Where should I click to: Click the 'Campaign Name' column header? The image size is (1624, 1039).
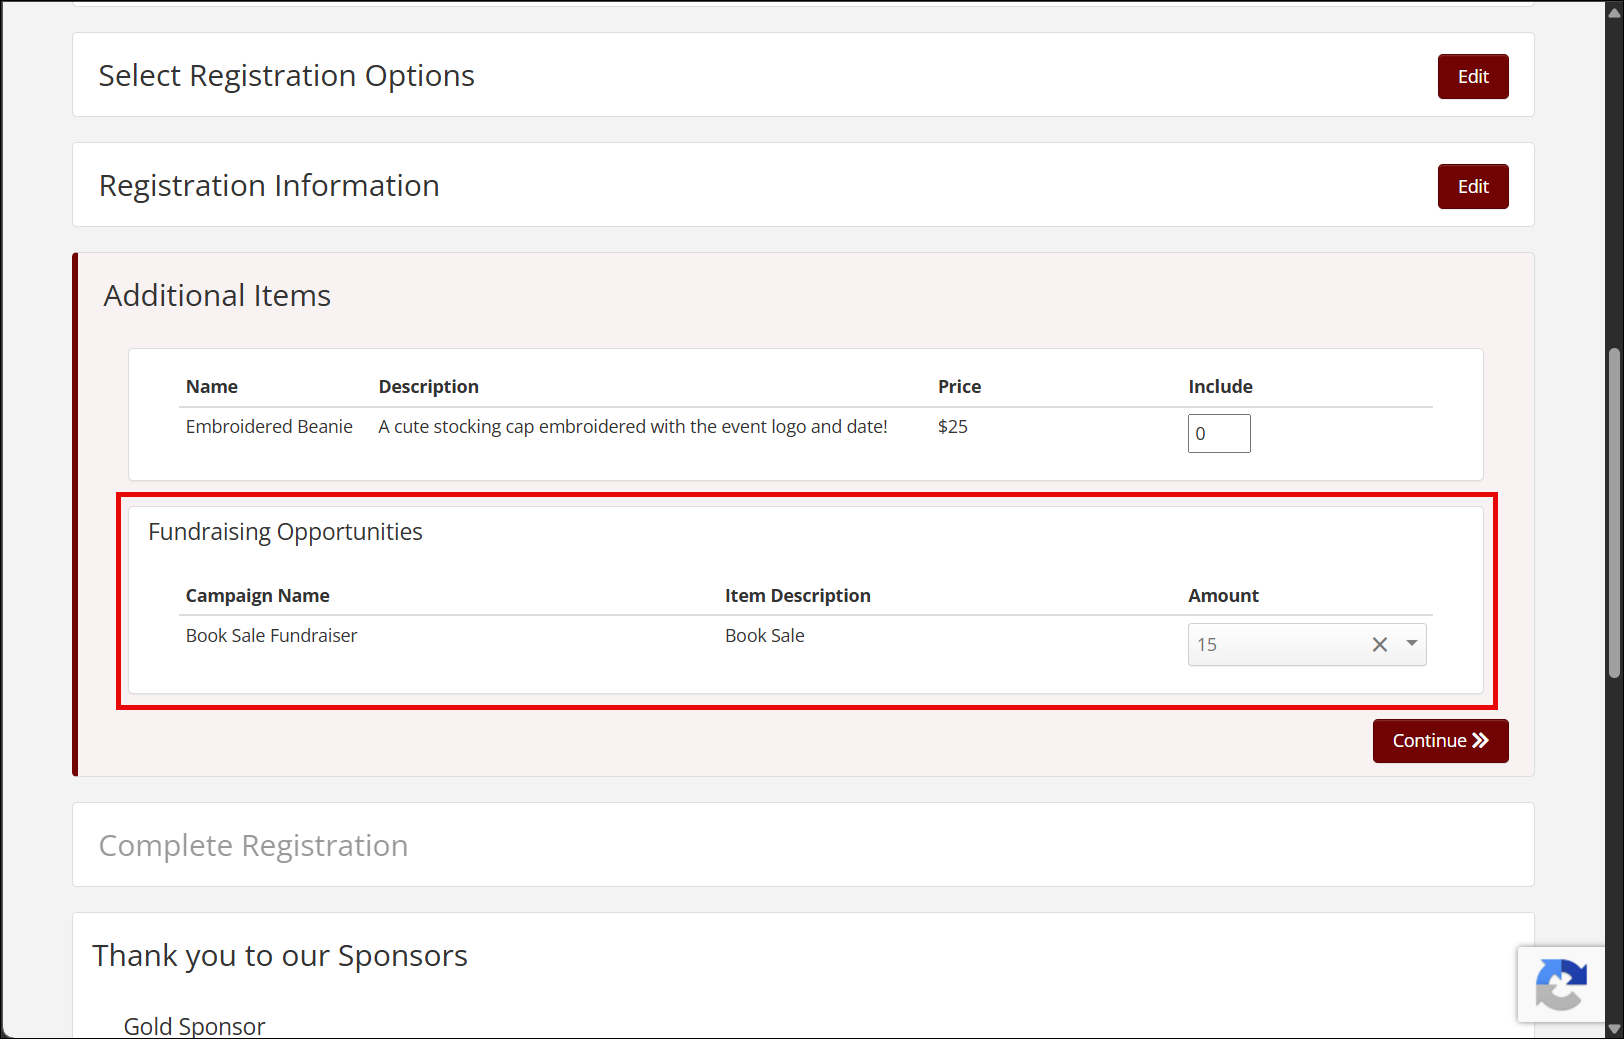257,596
